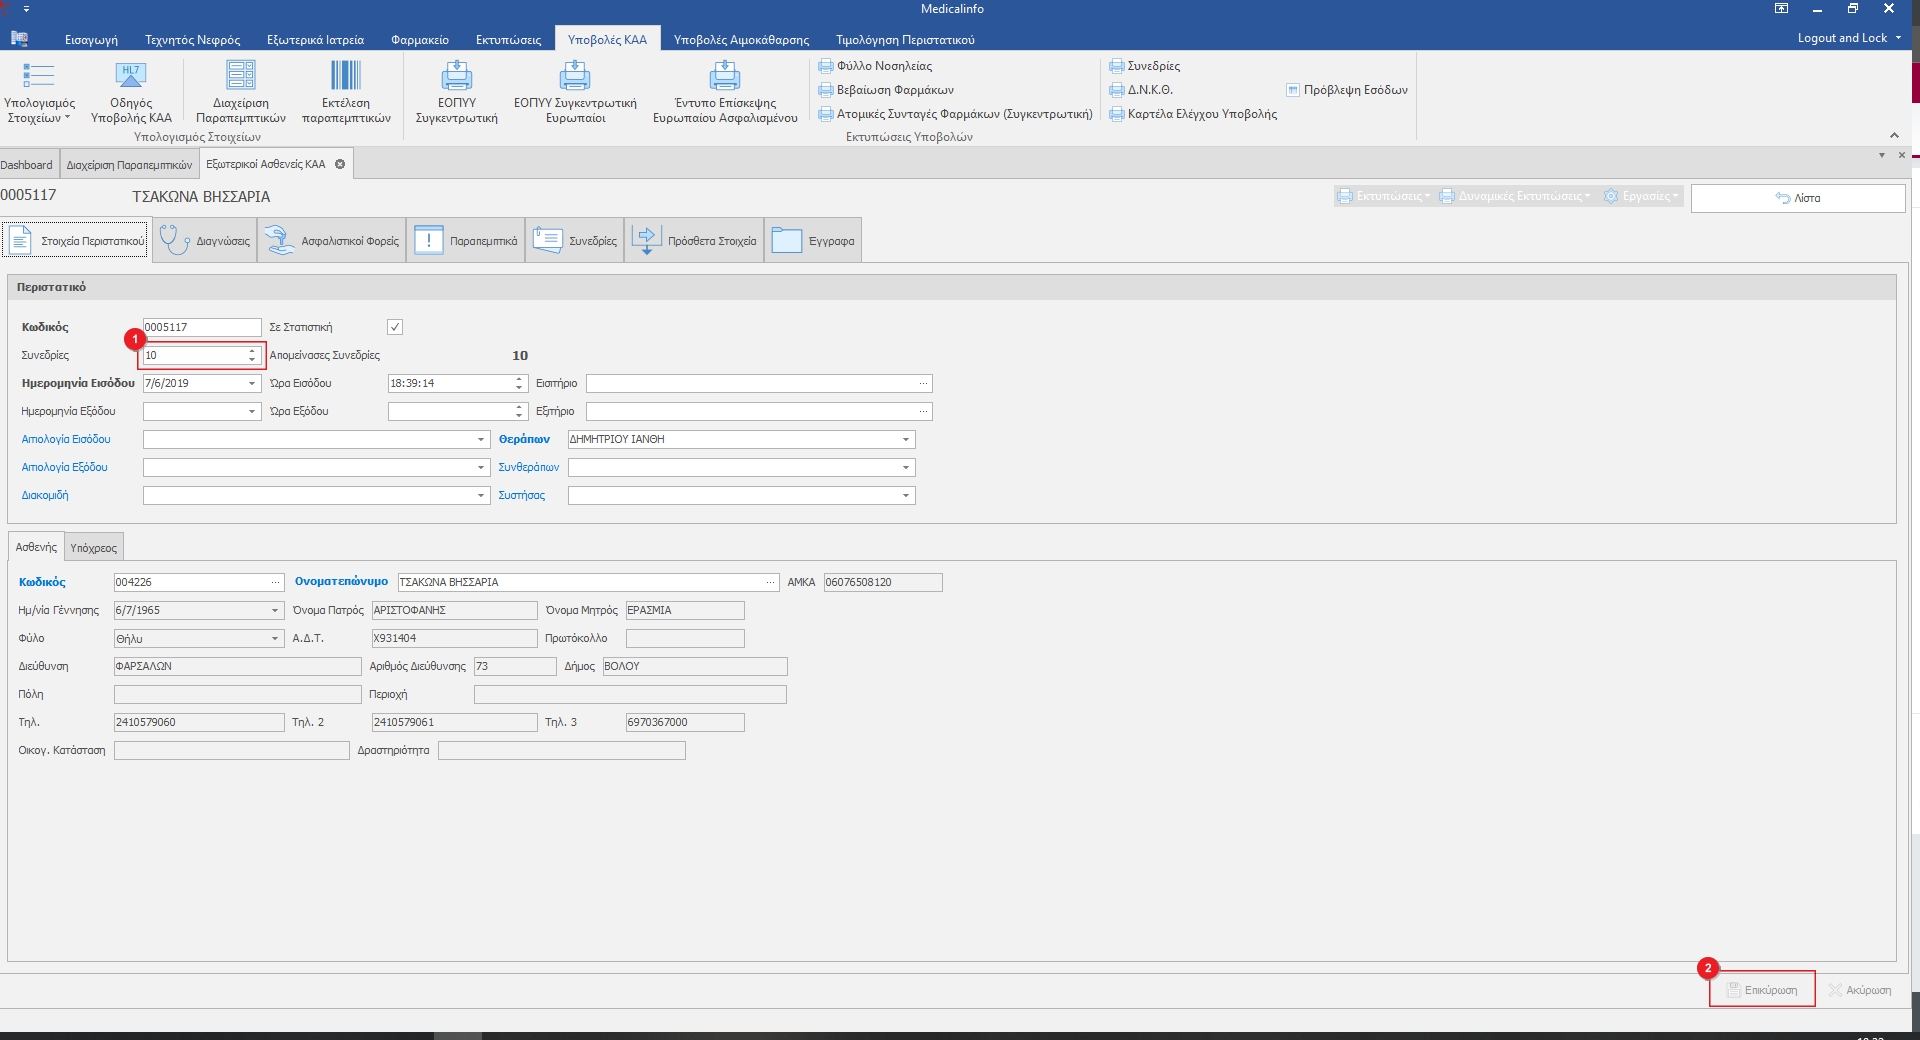Click the Λίστα button
Image resolution: width=1920 pixels, height=1040 pixels.
pyautogui.click(x=1798, y=198)
